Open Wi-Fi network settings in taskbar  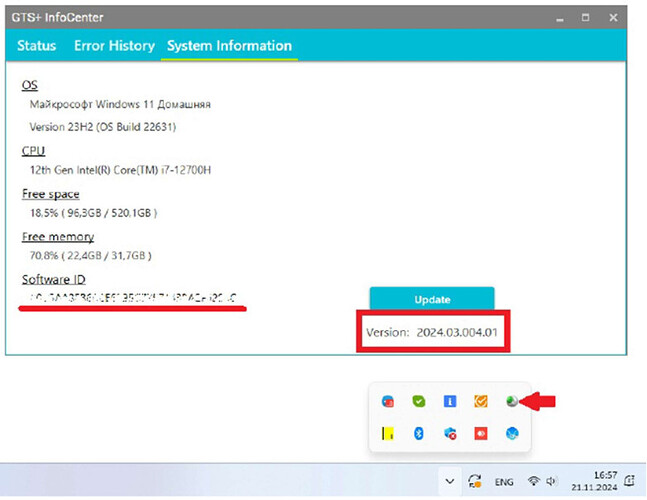pos(535,482)
